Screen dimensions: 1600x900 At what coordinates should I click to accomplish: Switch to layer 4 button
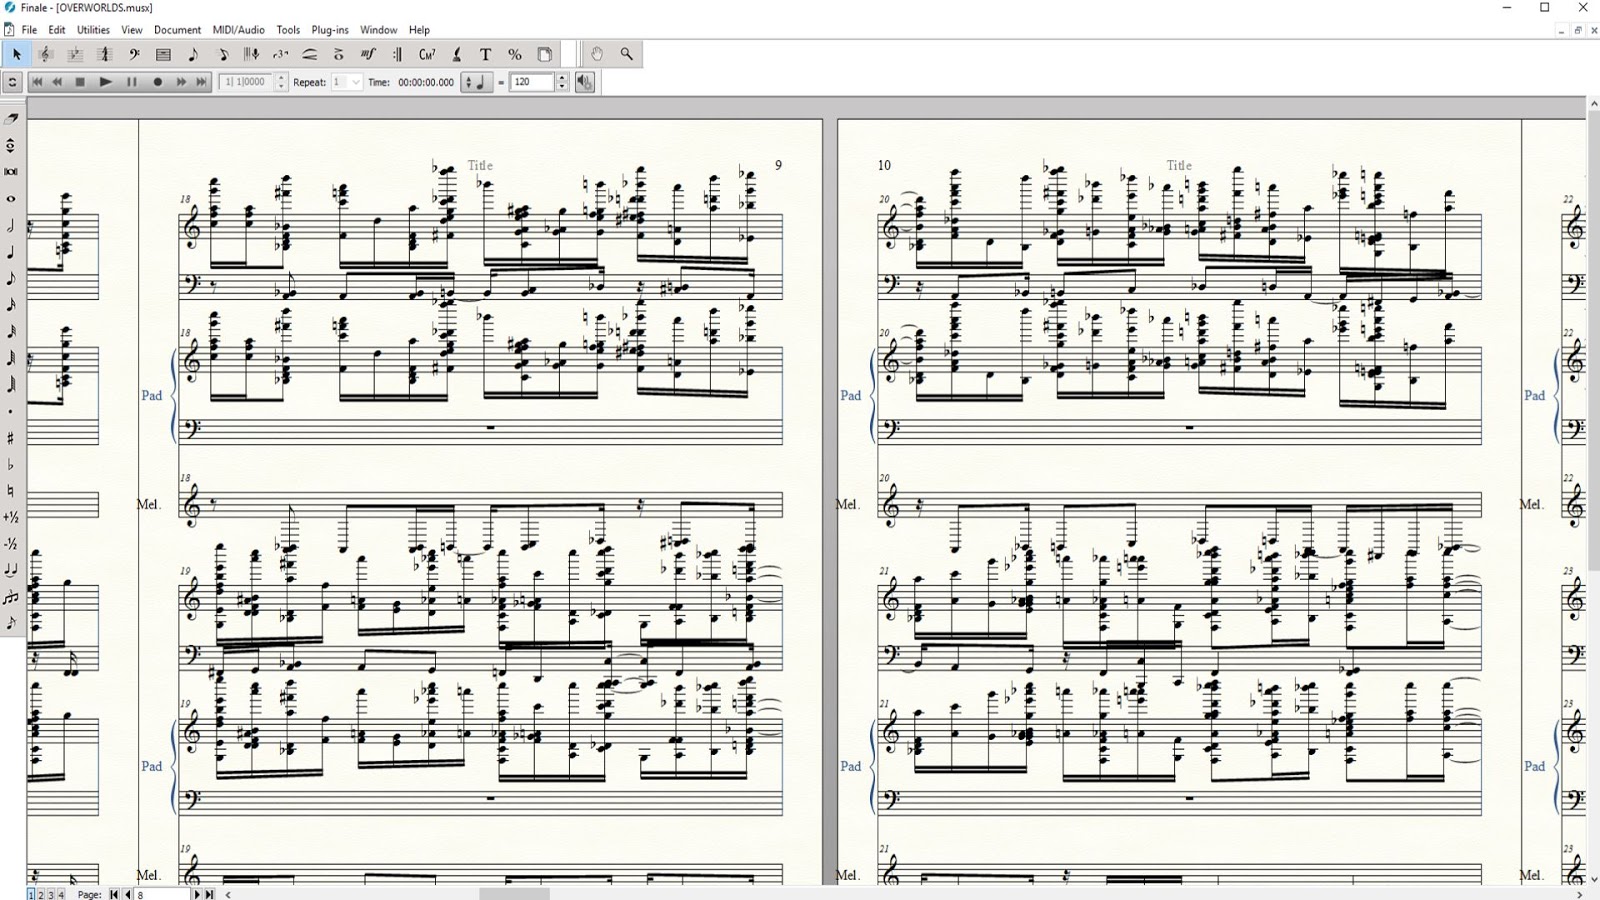point(61,894)
